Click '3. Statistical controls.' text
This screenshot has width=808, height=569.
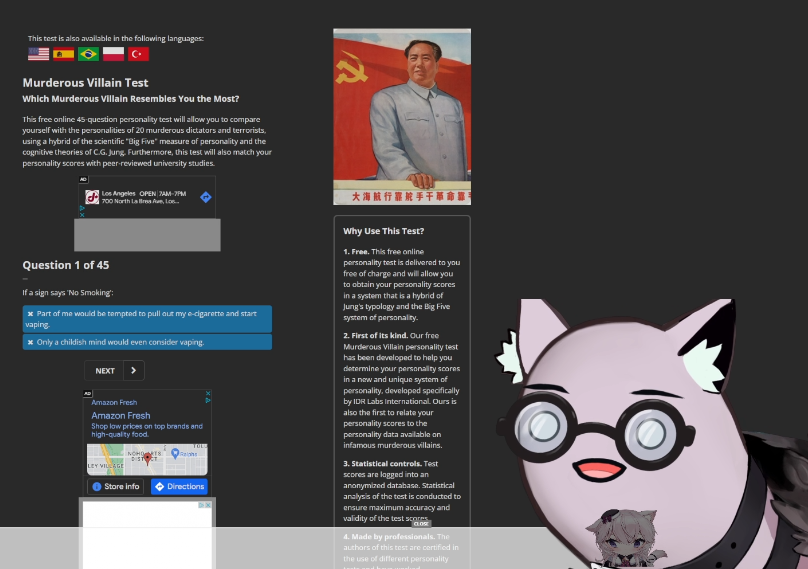382,463
